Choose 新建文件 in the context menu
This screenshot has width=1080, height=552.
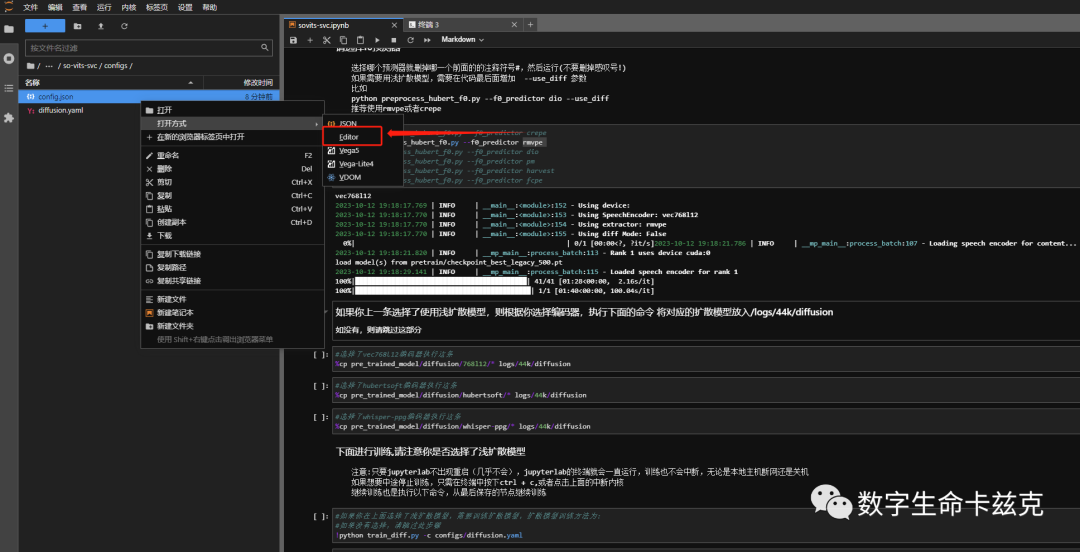pyautogui.click(x=231, y=300)
